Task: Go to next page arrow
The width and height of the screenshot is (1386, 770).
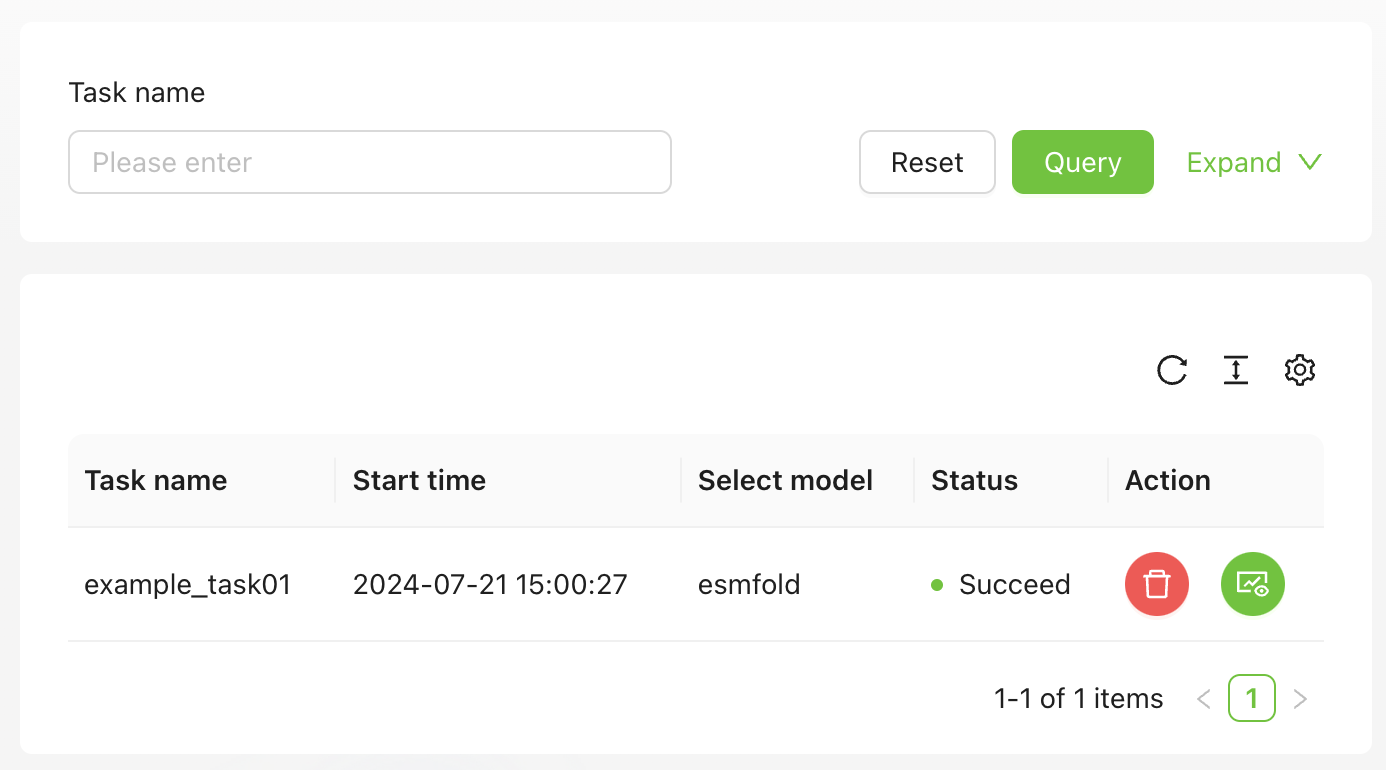Action: tap(1300, 699)
